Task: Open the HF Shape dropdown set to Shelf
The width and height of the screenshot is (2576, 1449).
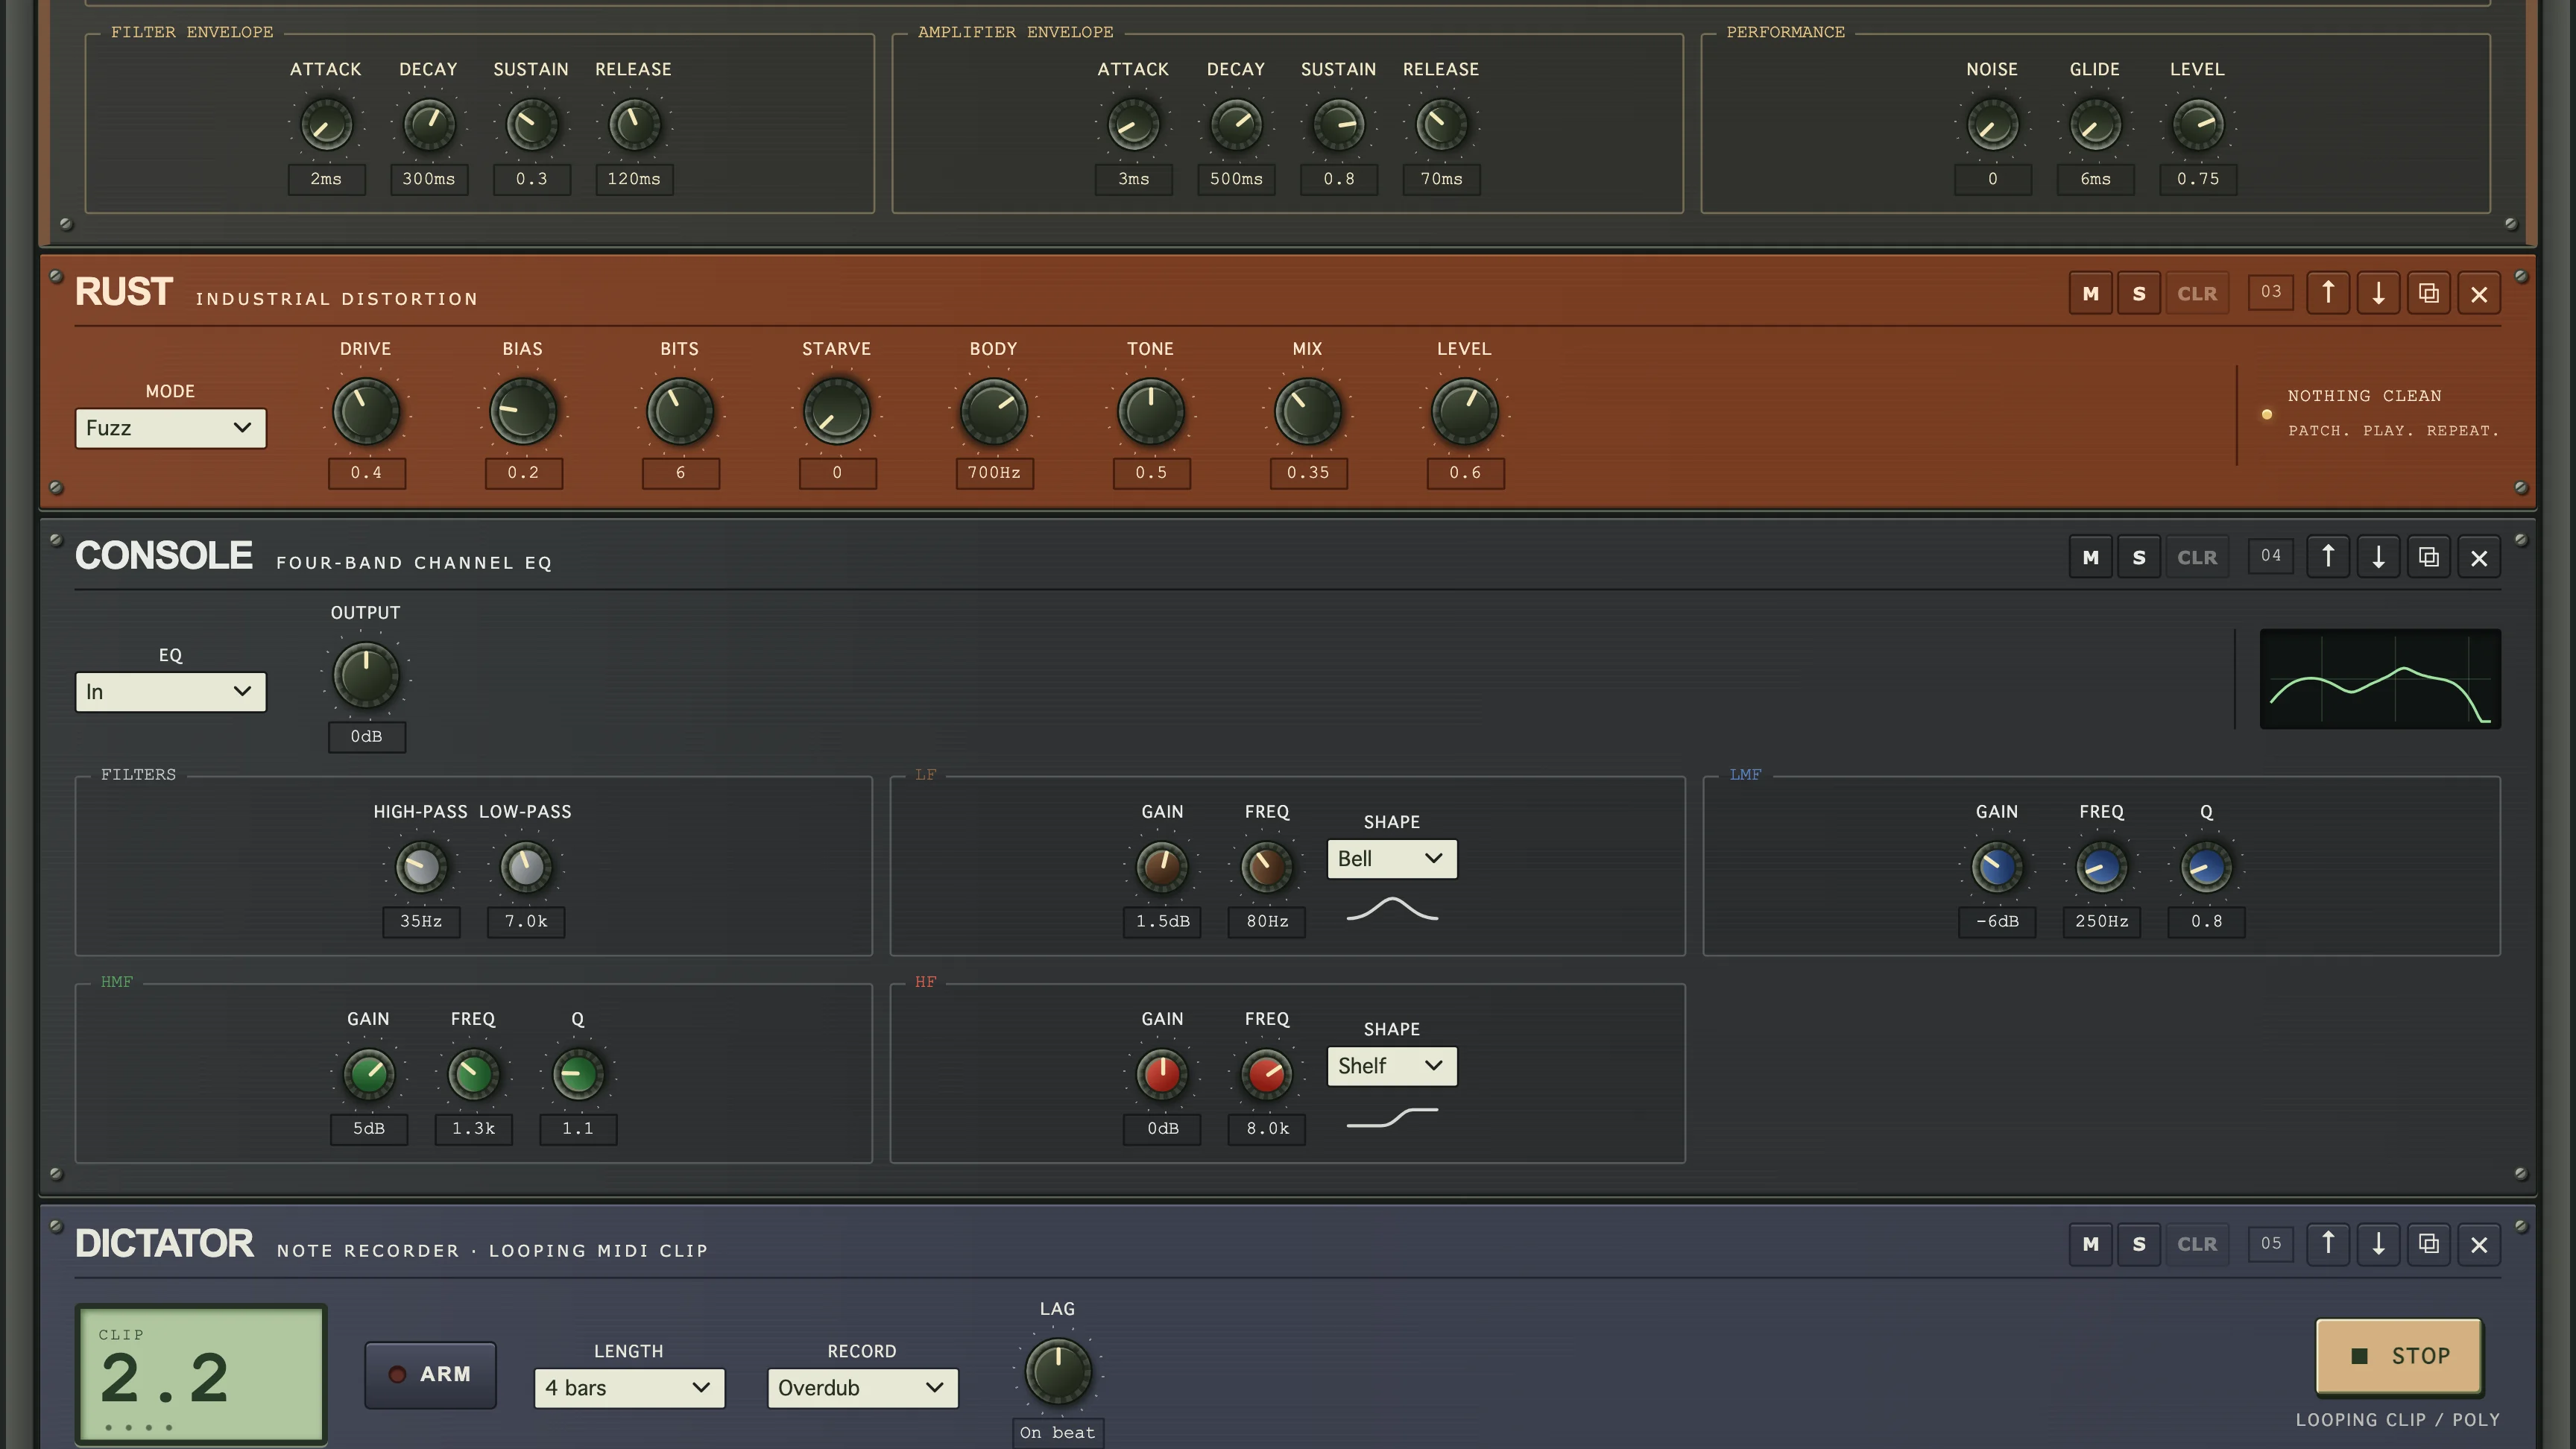Action: [1392, 1066]
